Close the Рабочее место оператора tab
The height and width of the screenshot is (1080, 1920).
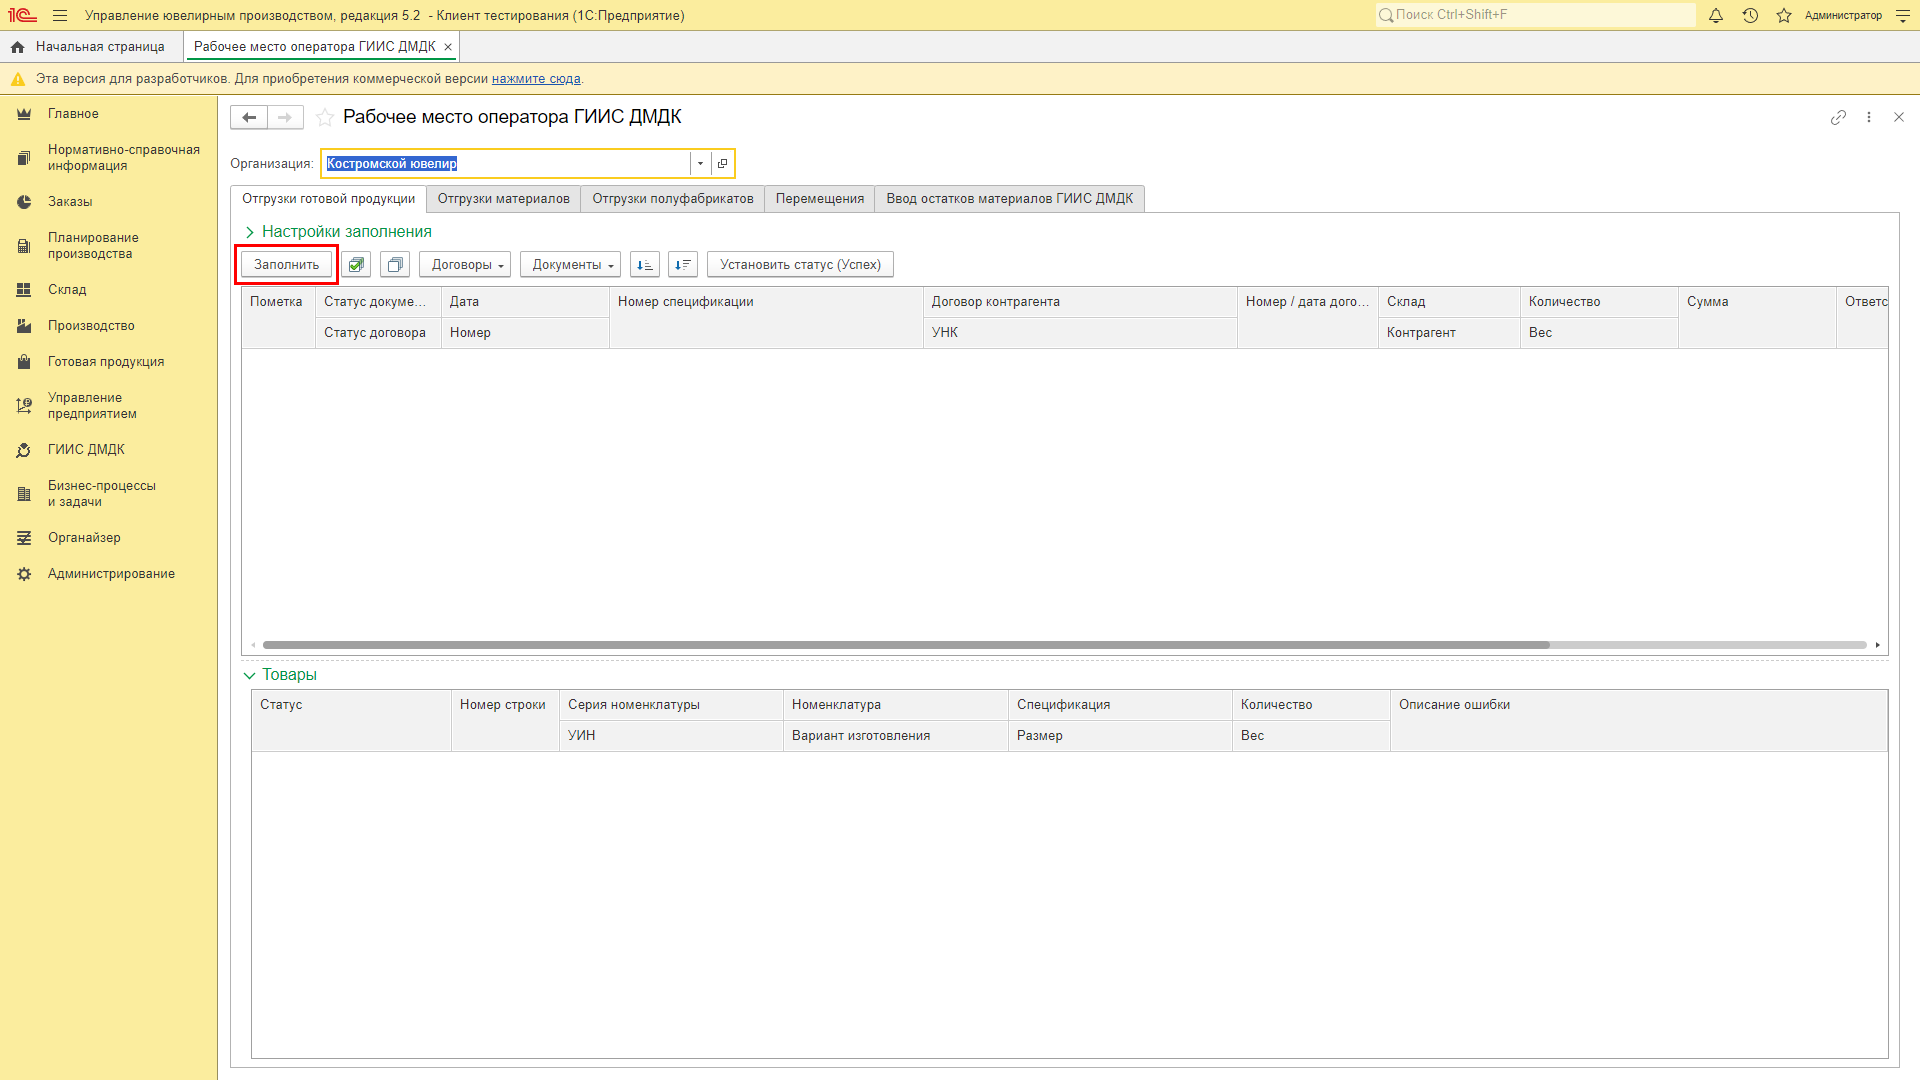tap(448, 47)
